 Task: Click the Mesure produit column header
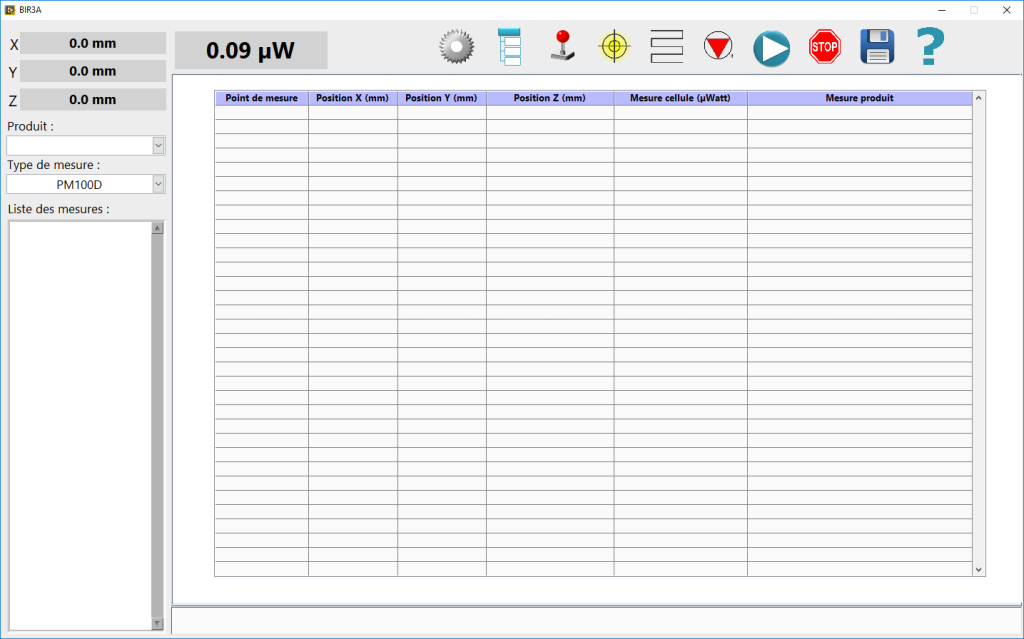click(x=859, y=98)
